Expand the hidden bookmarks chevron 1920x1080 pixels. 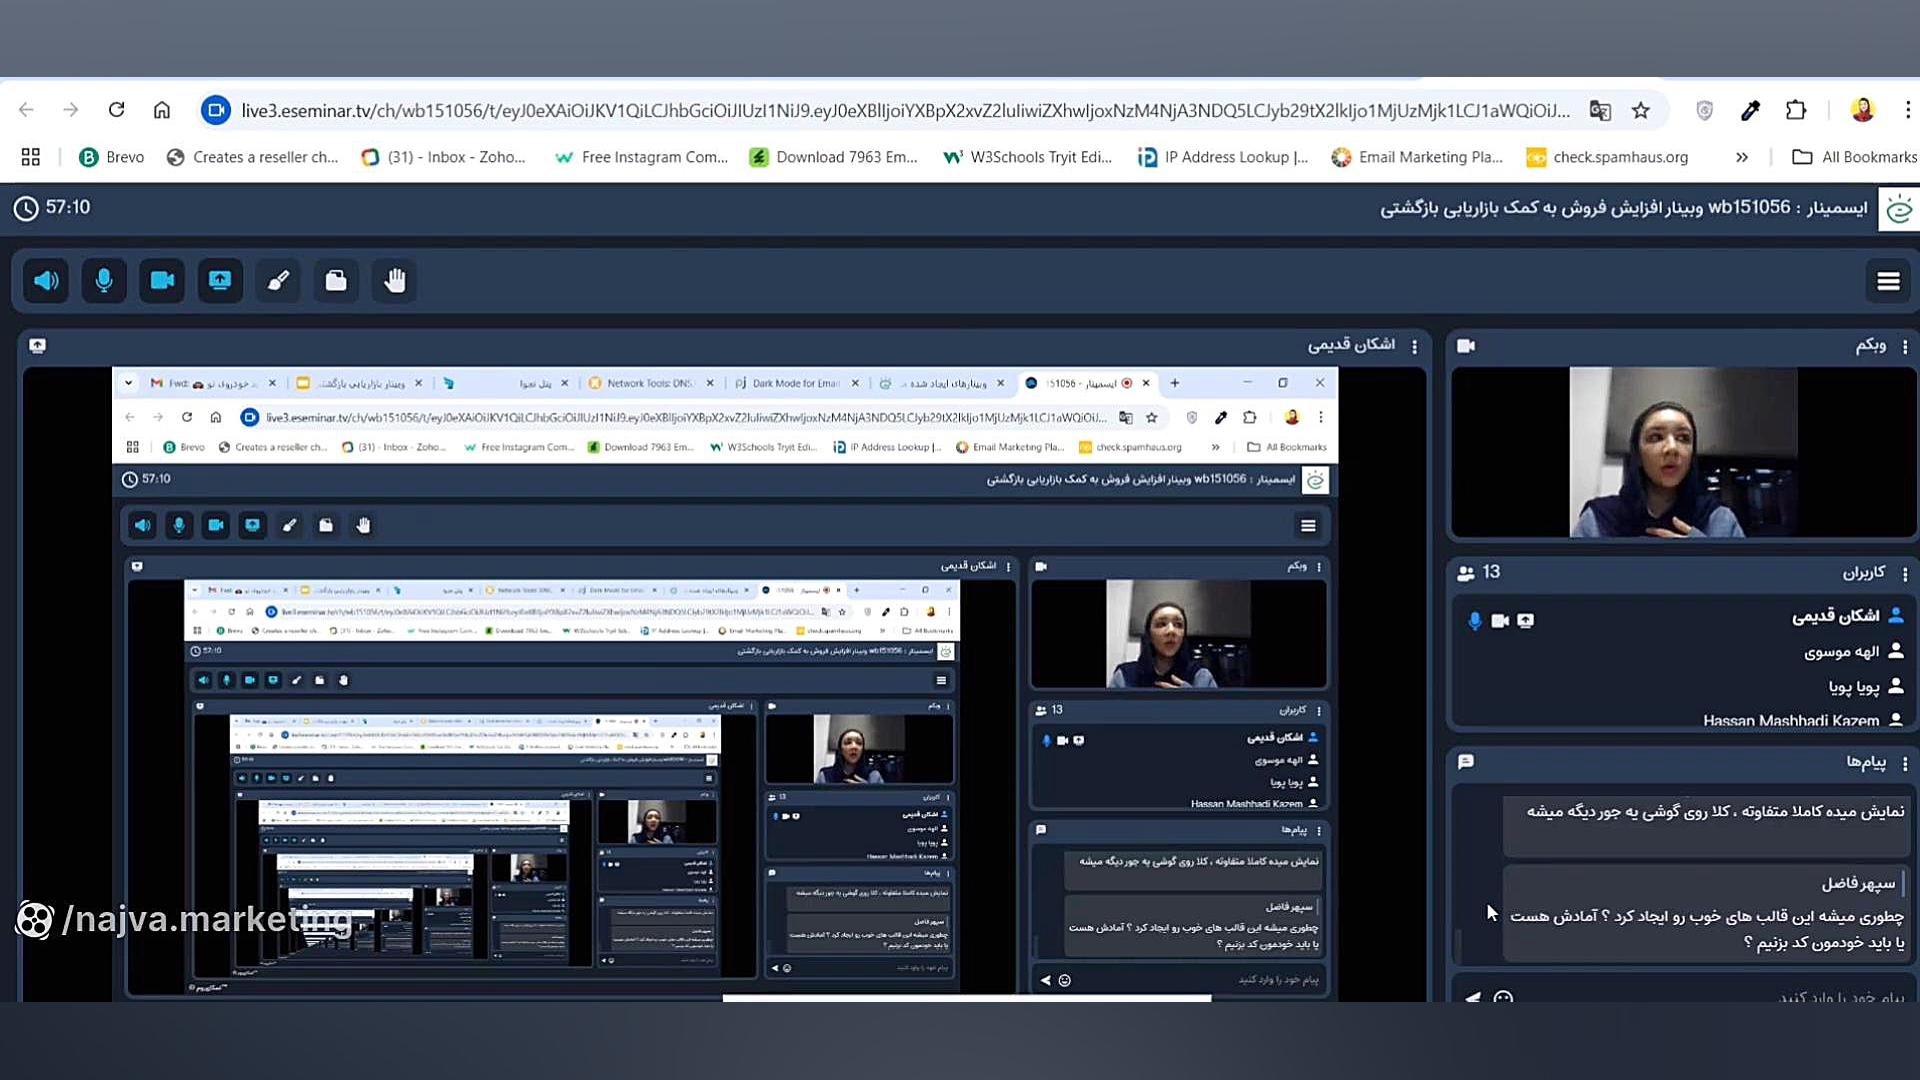pos(1742,157)
